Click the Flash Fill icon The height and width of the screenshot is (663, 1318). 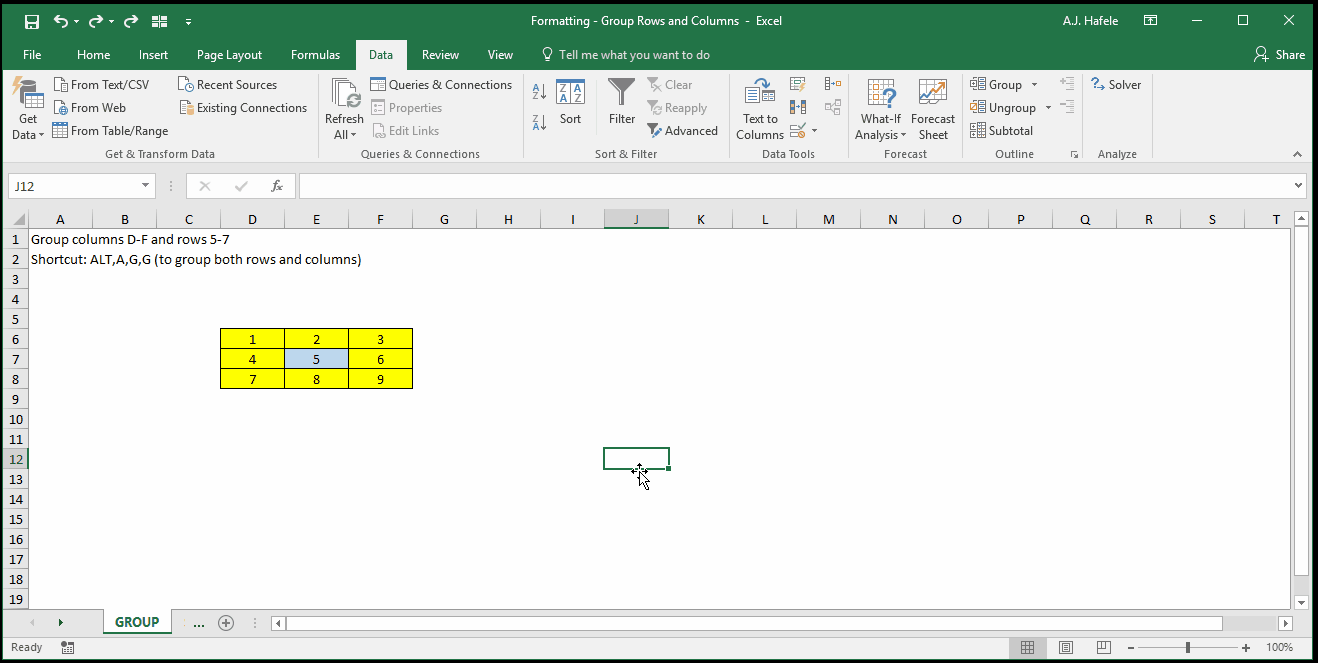point(798,85)
